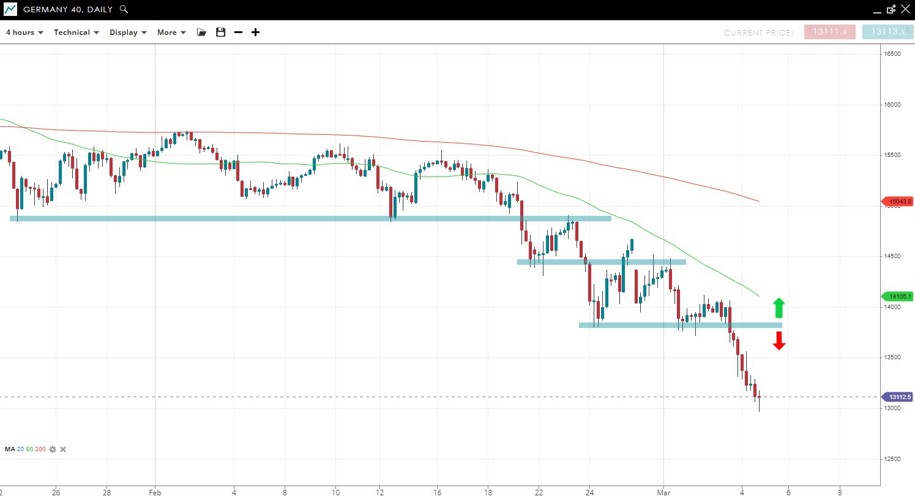Image resolution: width=915 pixels, height=498 pixels.
Task: Open the More menu
Action: pyautogui.click(x=171, y=32)
